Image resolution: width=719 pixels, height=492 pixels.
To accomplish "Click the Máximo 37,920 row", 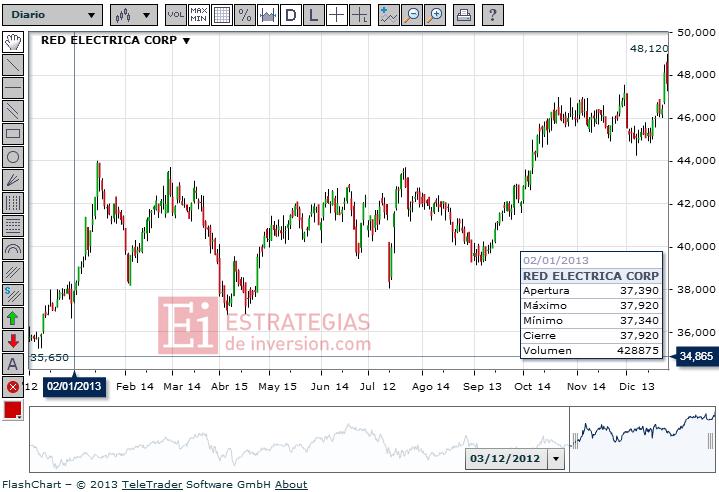I will [591, 306].
